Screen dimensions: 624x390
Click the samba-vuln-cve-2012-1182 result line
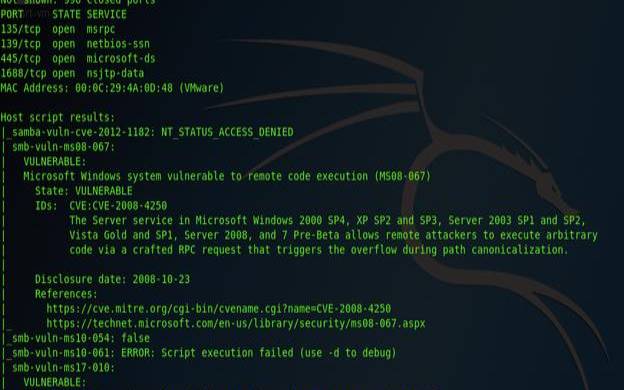click(x=152, y=132)
